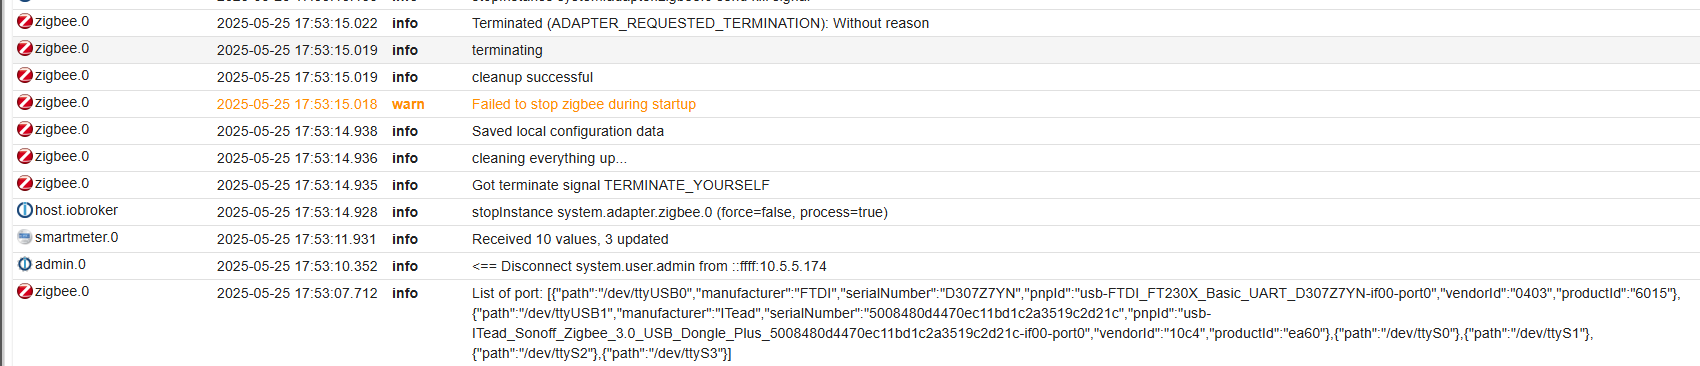This screenshot has width=1700, height=366.
Task: Click the 'Failed to stop zigbee during startup' message
Action: [584, 104]
